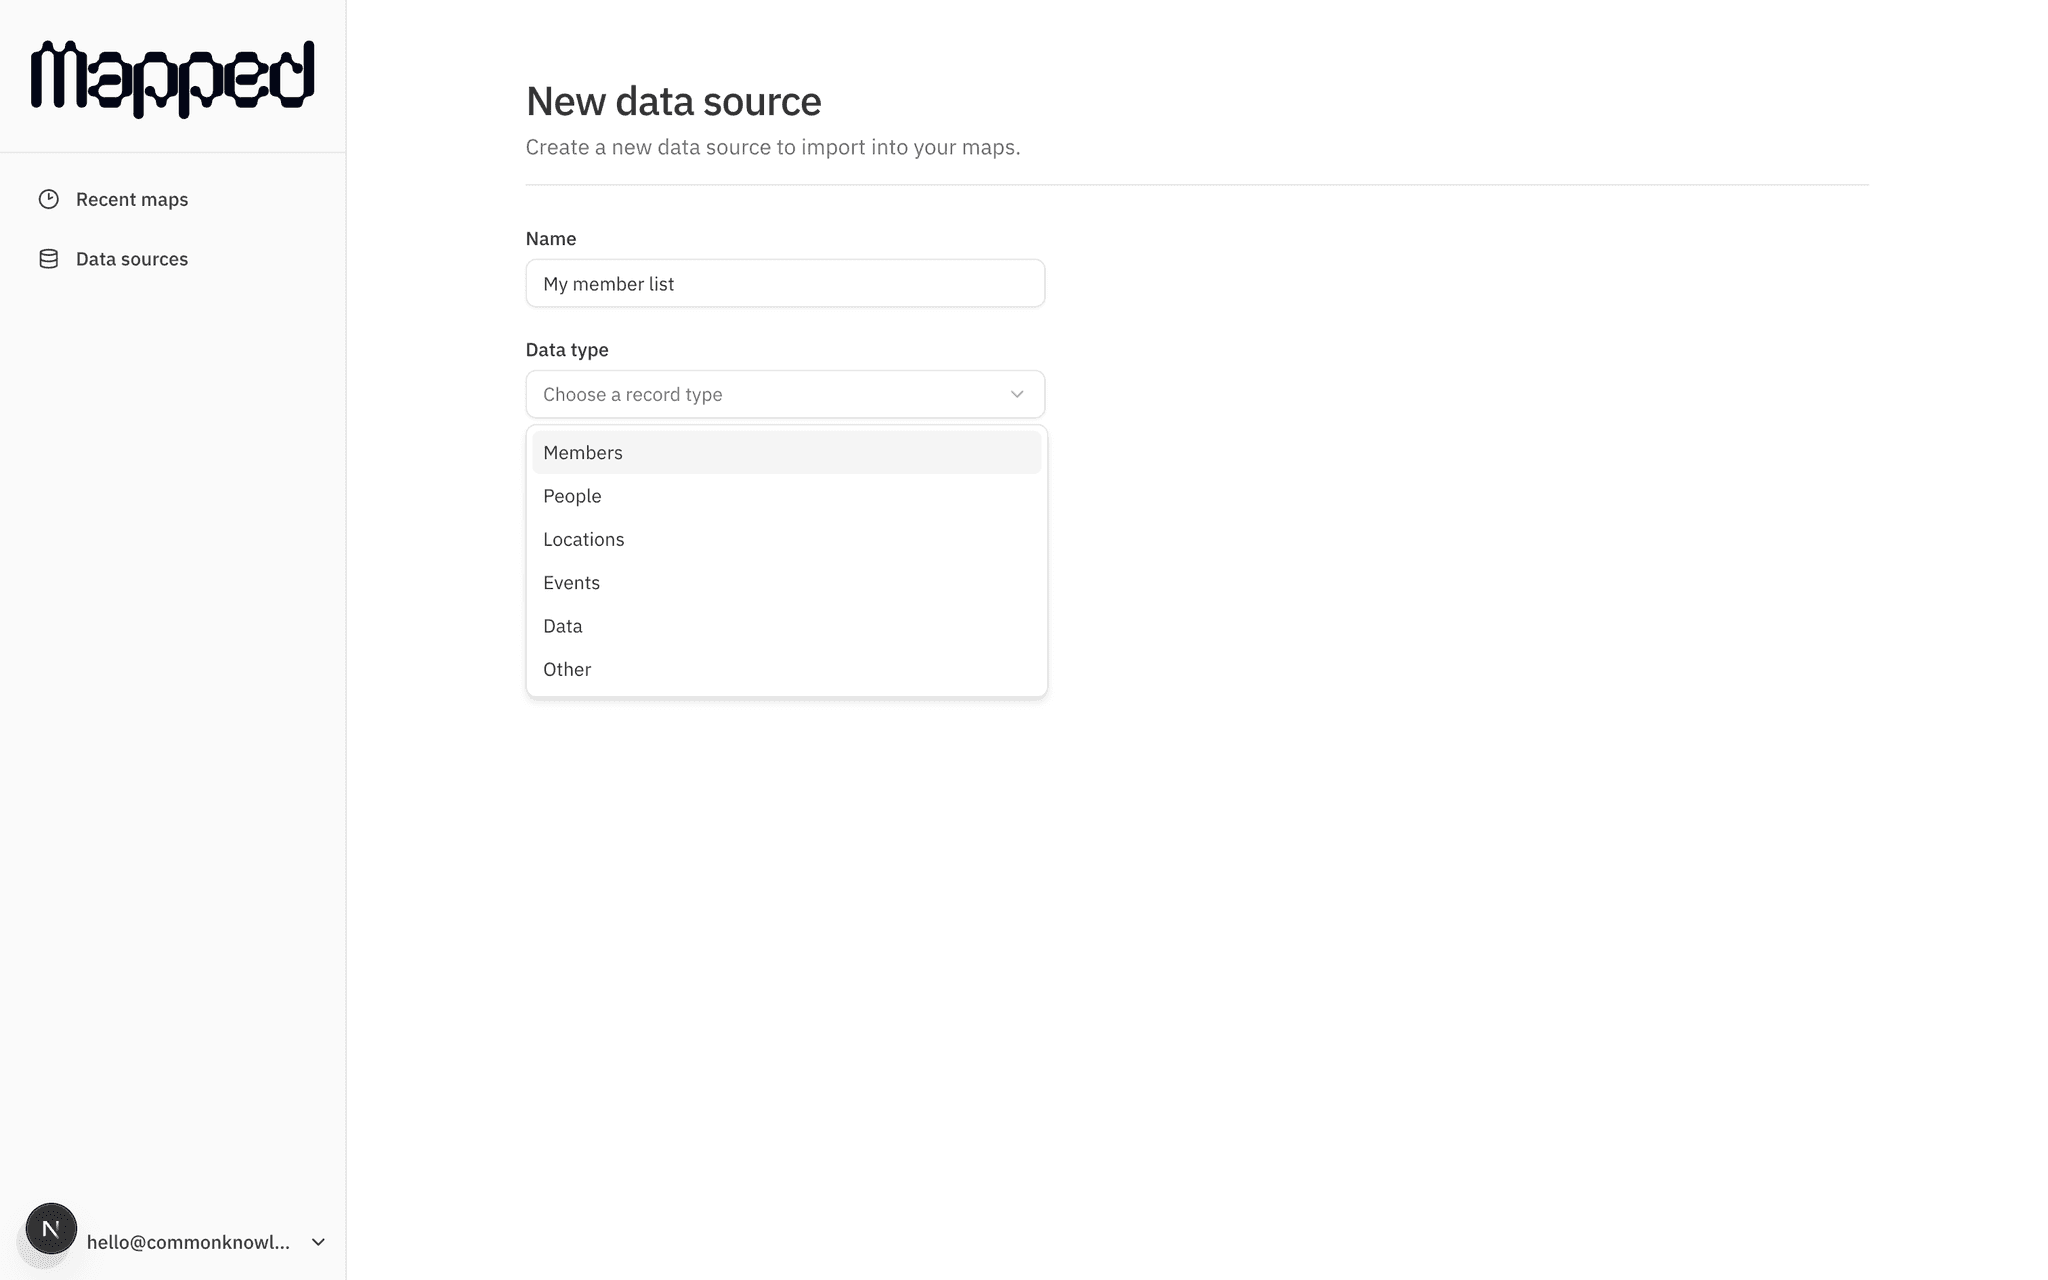Viewport: 2048px width, 1280px height.
Task: Pick Locations in the dropdown
Action: 583,539
